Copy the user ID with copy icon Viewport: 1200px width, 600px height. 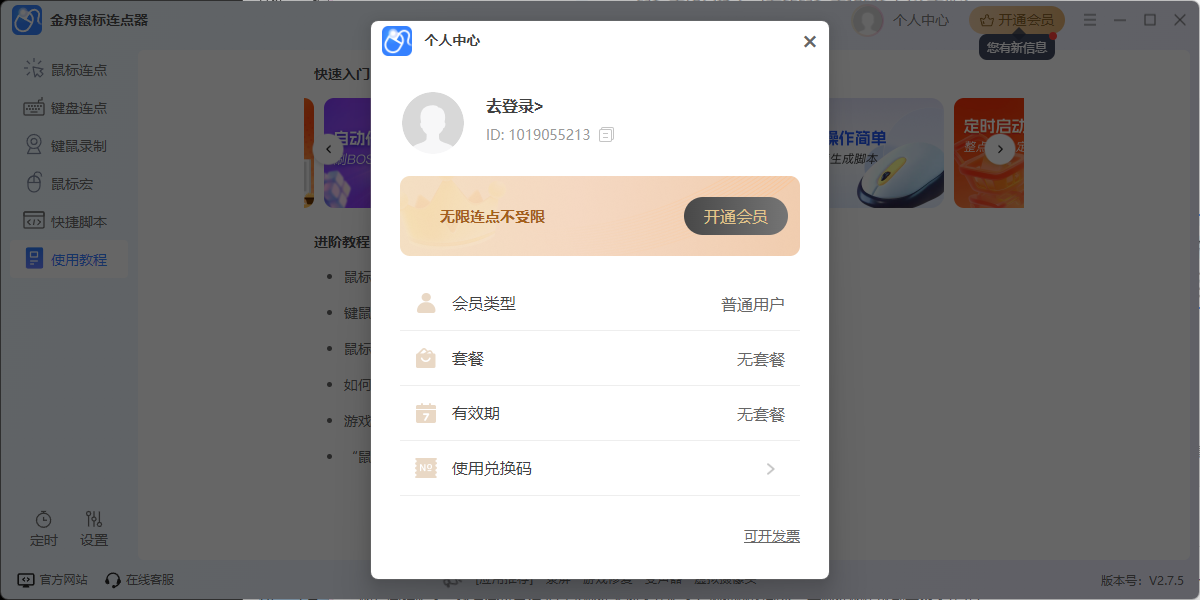point(606,134)
